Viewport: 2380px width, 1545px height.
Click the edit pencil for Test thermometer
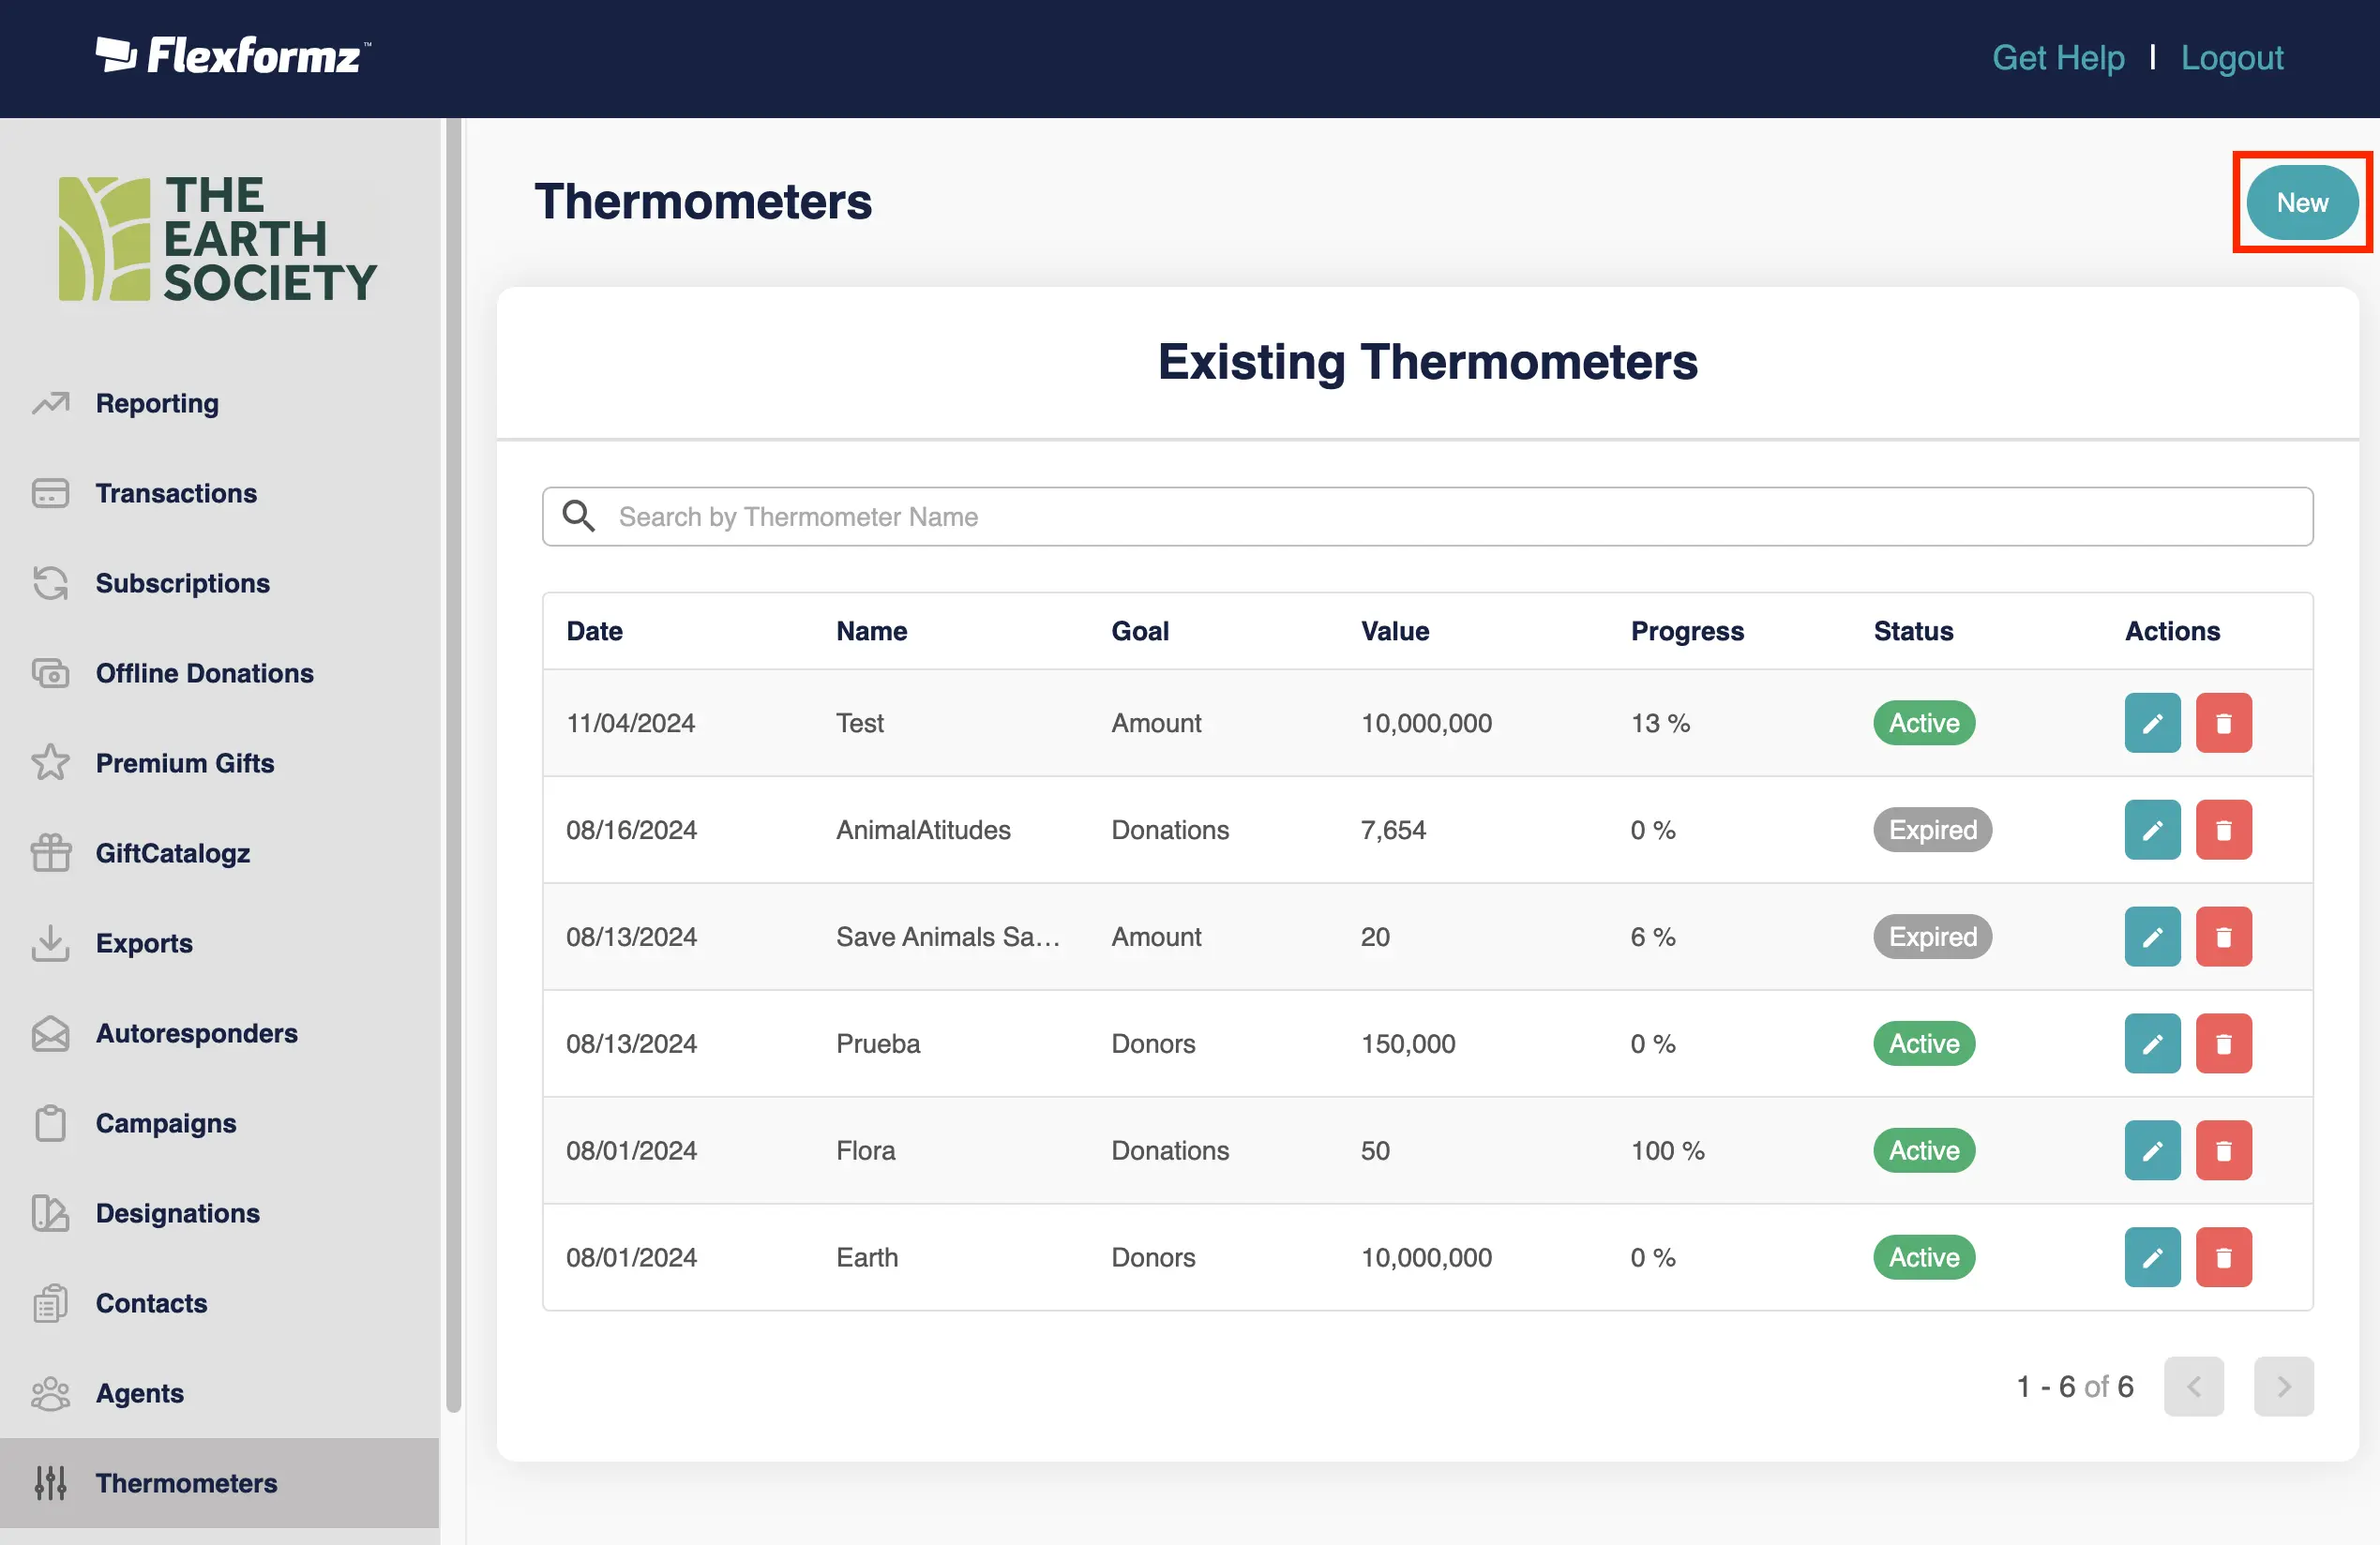pos(2152,723)
